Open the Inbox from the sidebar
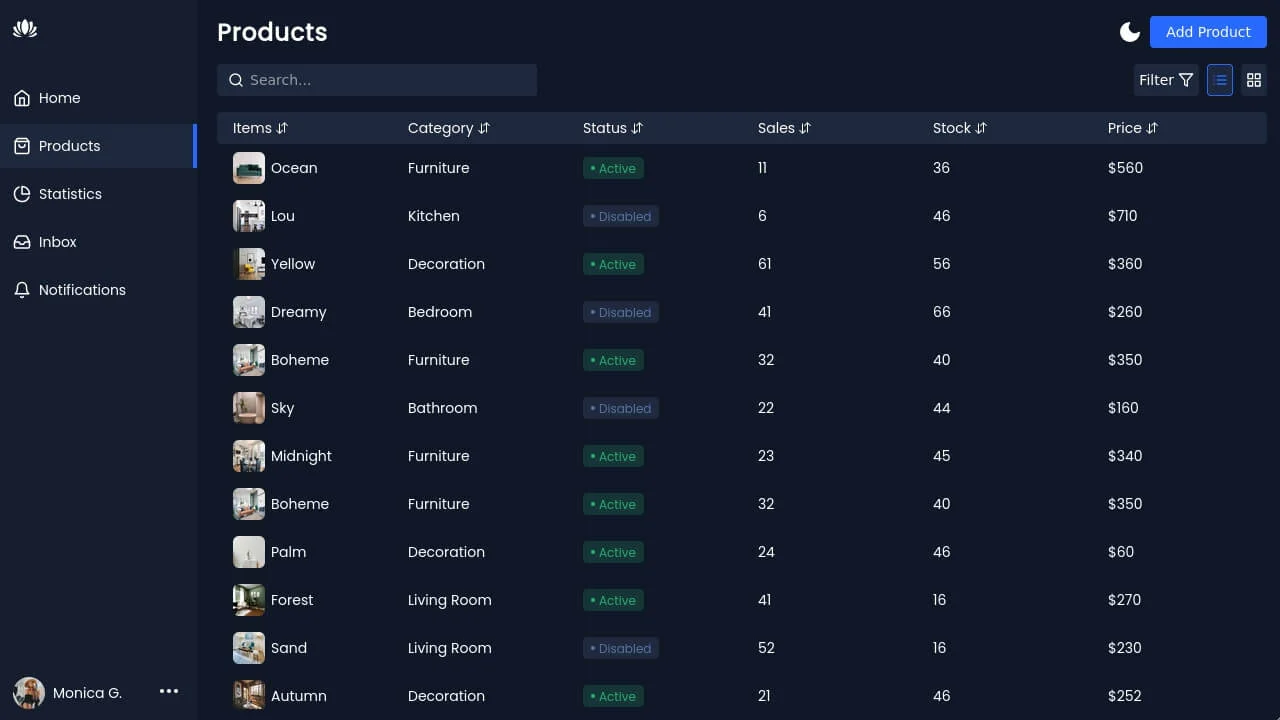The height and width of the screenshot is (720, 1280). point(21,241)
